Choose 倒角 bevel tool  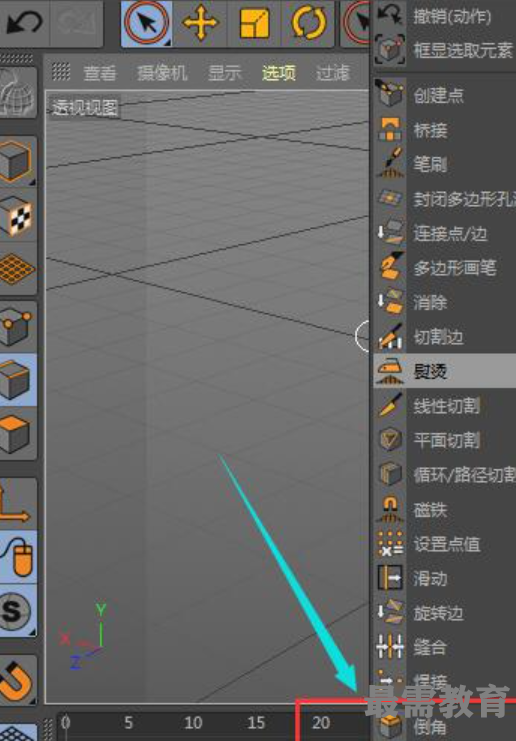tap(444, 728)
